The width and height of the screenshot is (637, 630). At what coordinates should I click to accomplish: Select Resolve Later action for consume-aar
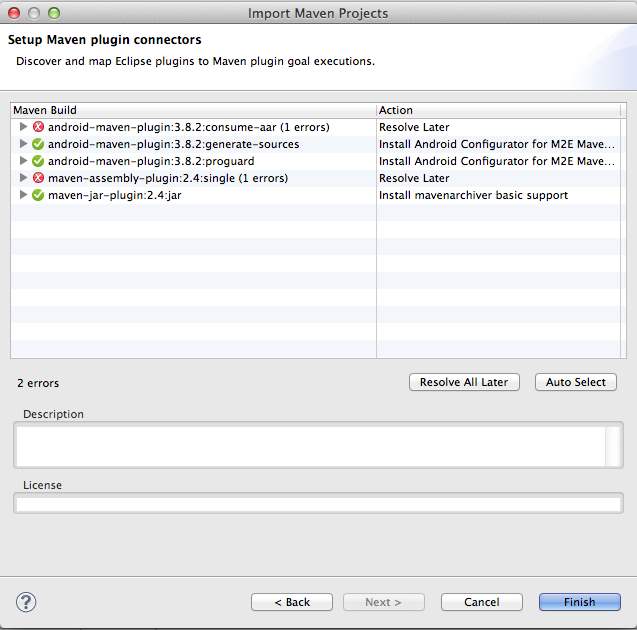[414, 127]
